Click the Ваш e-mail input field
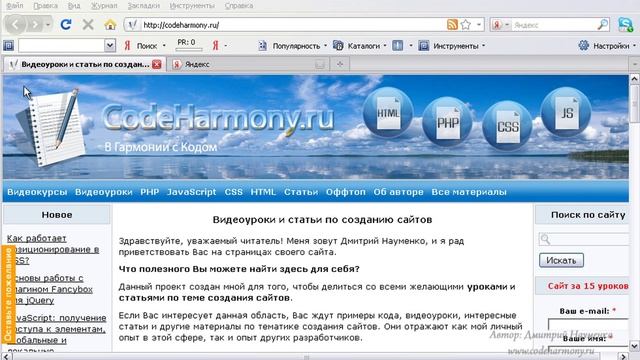 click(x=588, y=324)
